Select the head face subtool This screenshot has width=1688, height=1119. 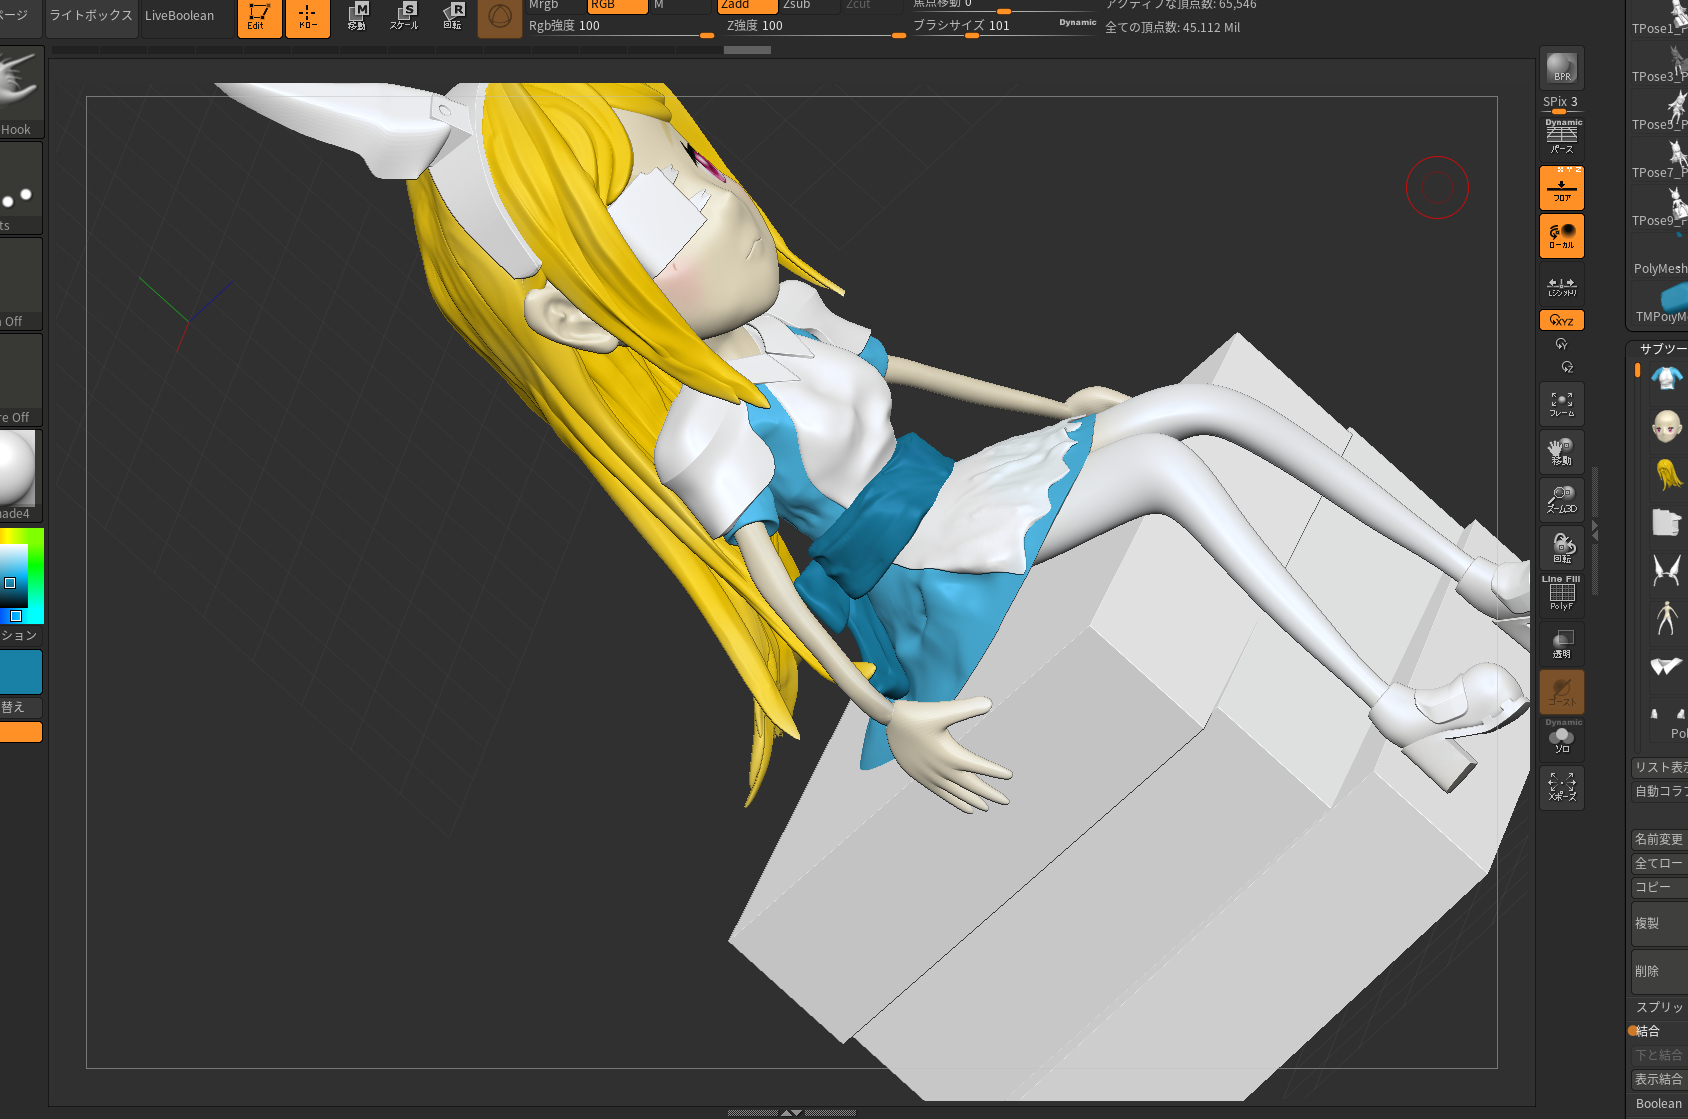1666,427
